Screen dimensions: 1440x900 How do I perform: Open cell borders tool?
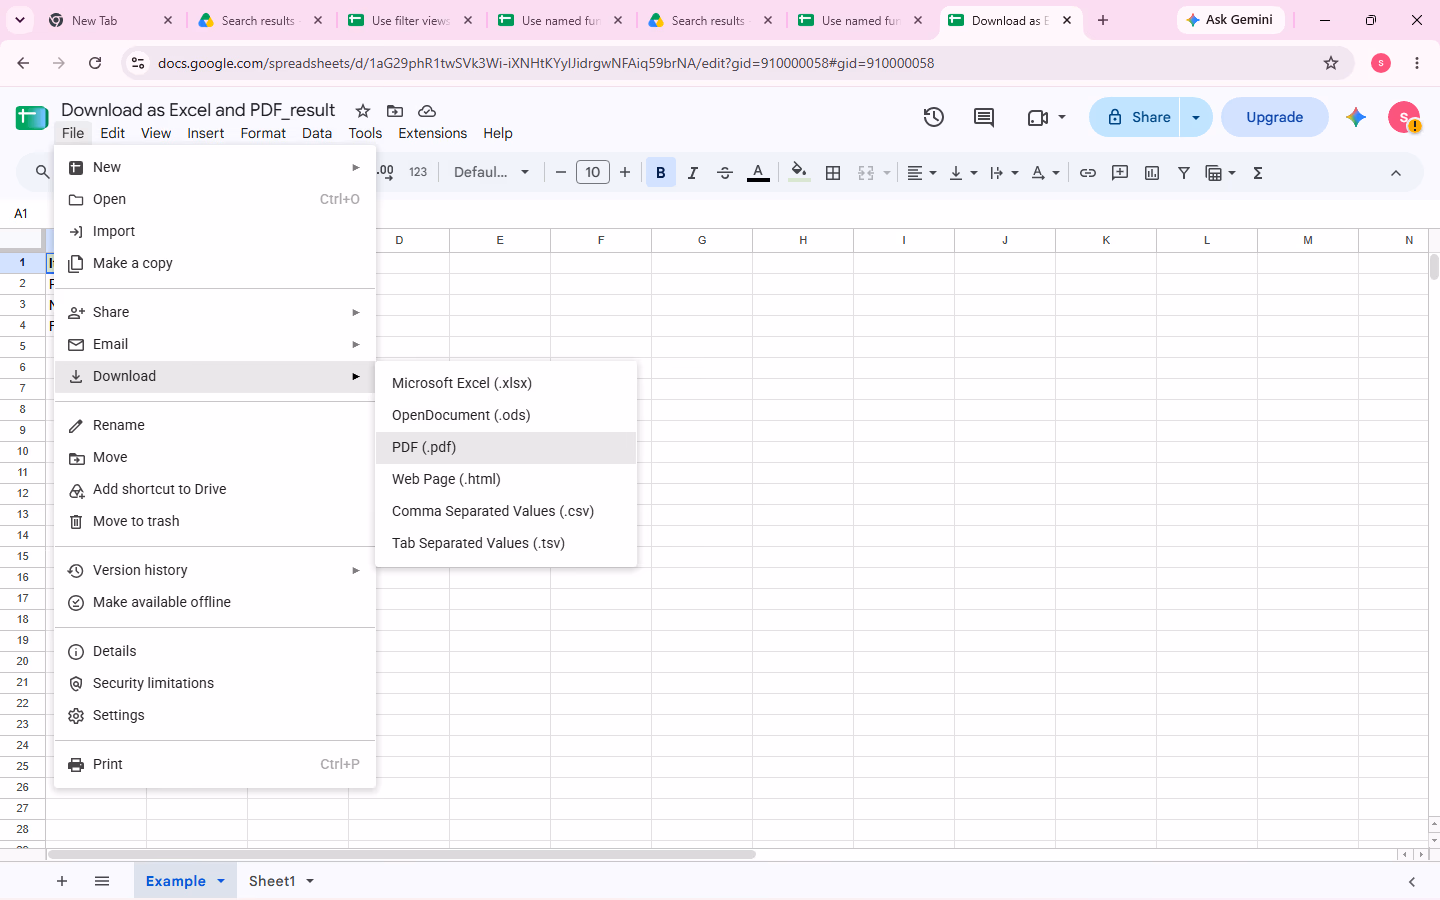(833, 173)
